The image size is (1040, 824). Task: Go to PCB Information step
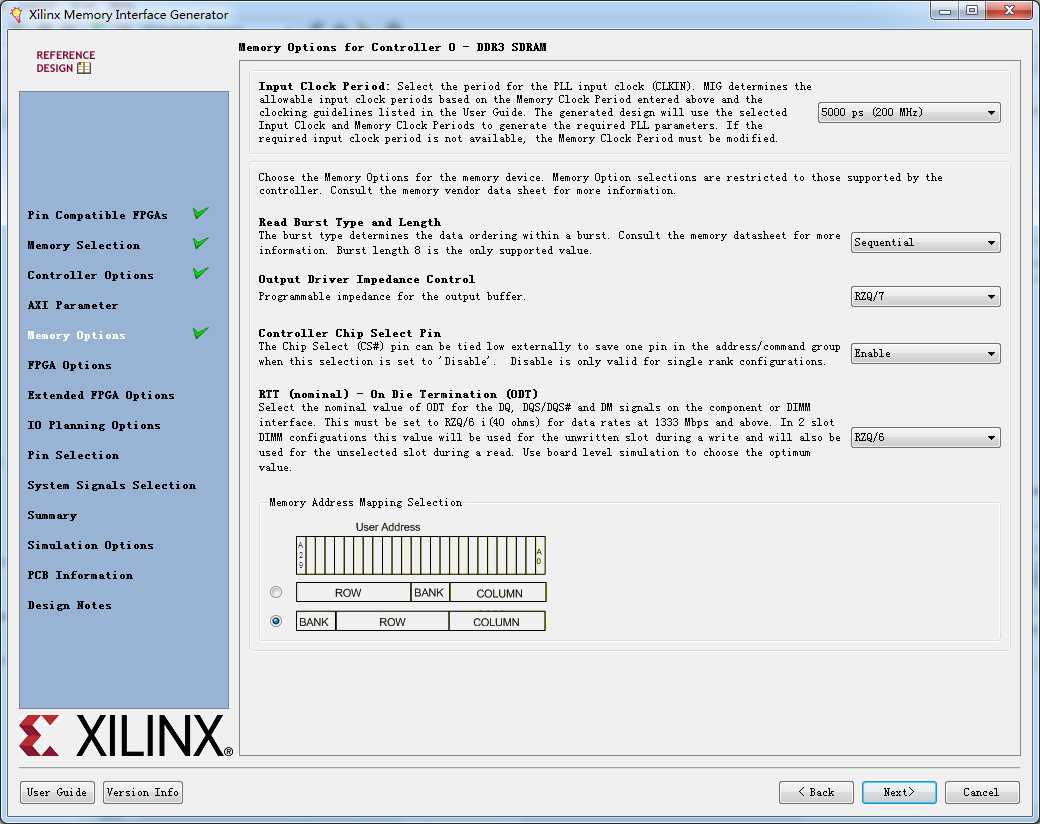[x=80, y=575]
